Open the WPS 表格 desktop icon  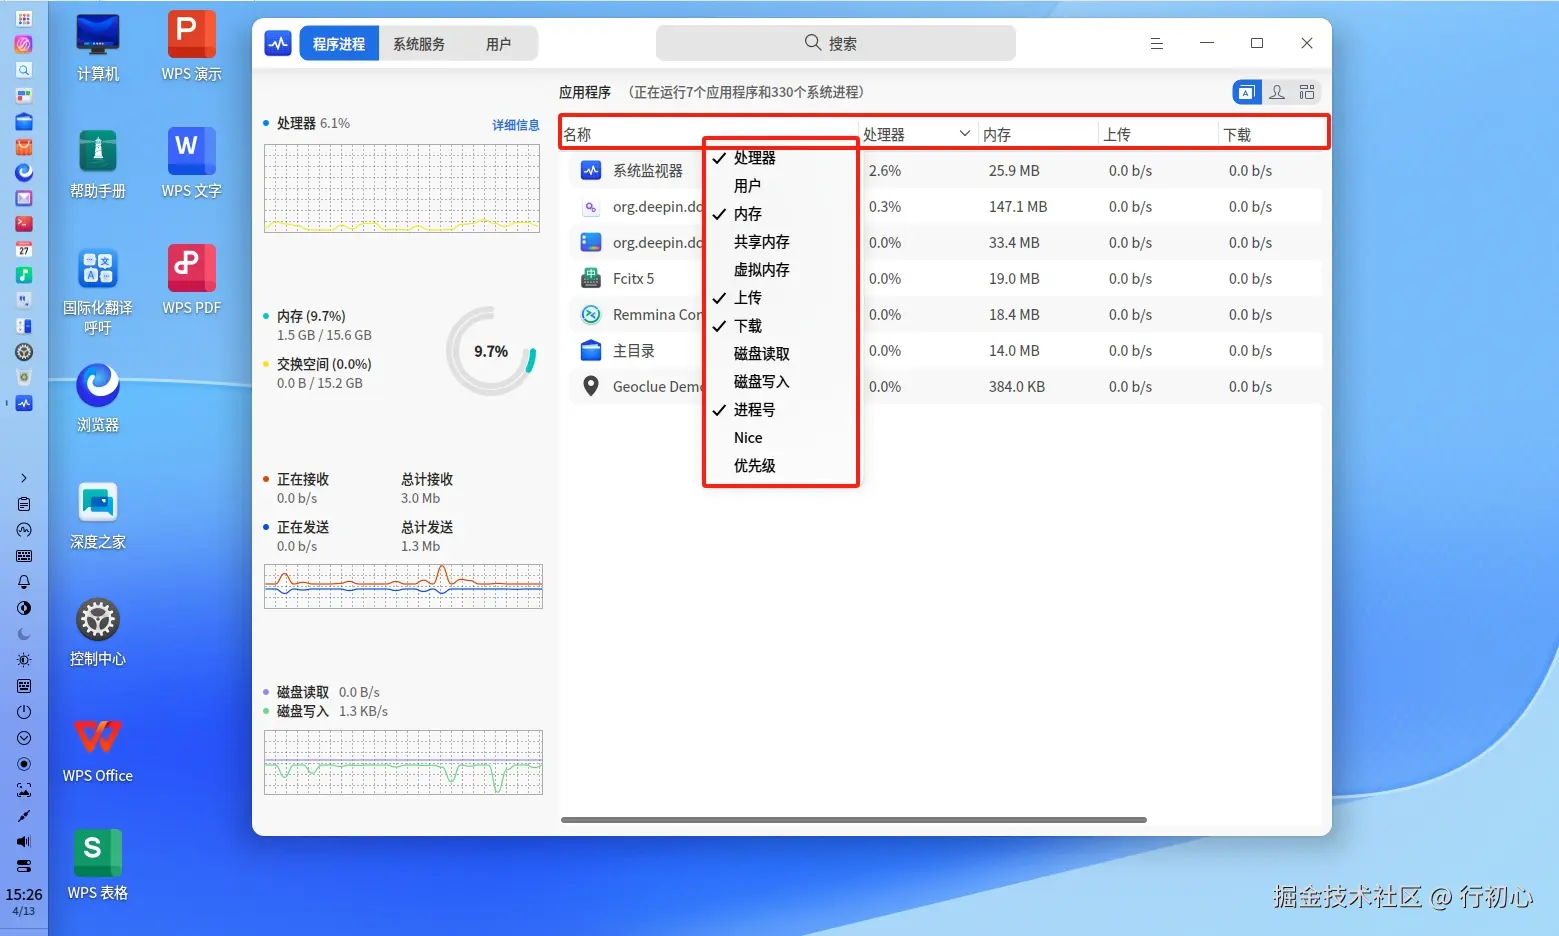point(98,867)
